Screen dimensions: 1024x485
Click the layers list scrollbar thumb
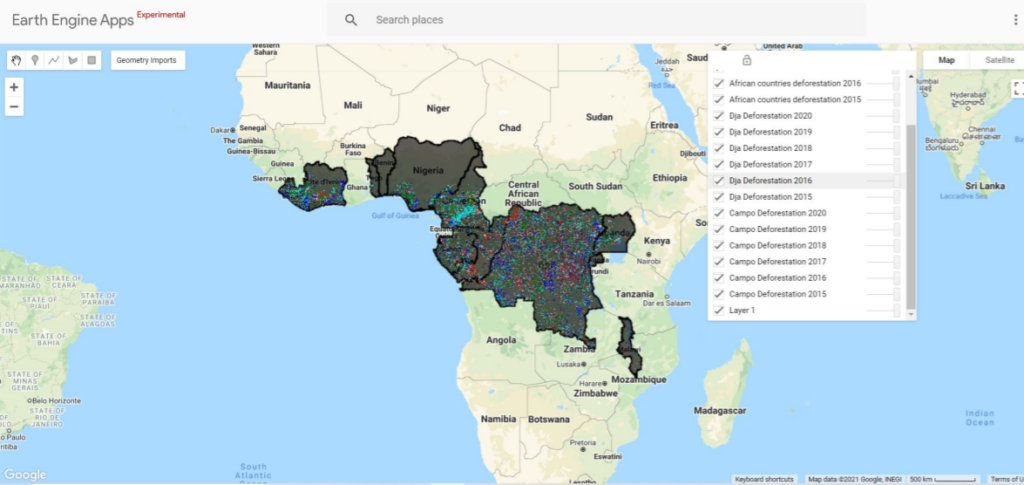click(x=911, y=215)
